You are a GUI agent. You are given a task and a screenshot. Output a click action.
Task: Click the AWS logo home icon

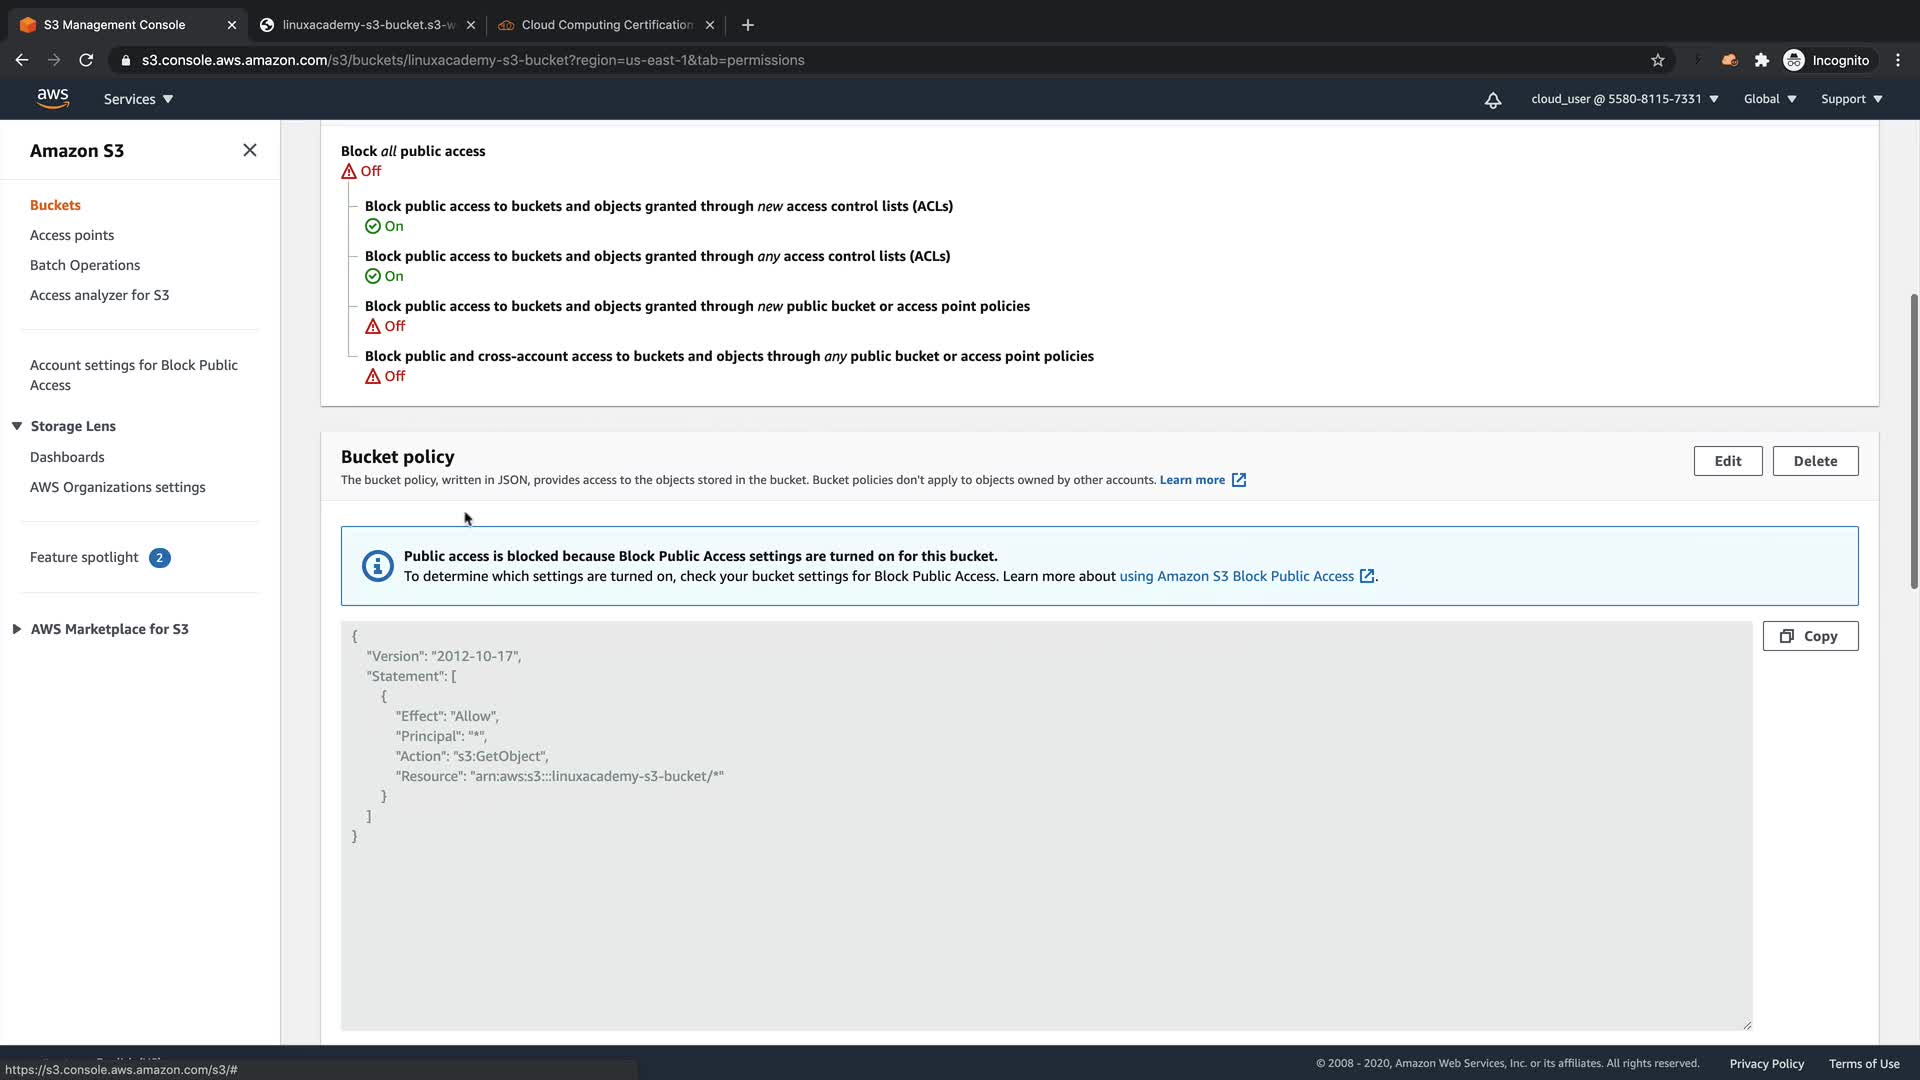pyautogui.click(x=52, y=98)
